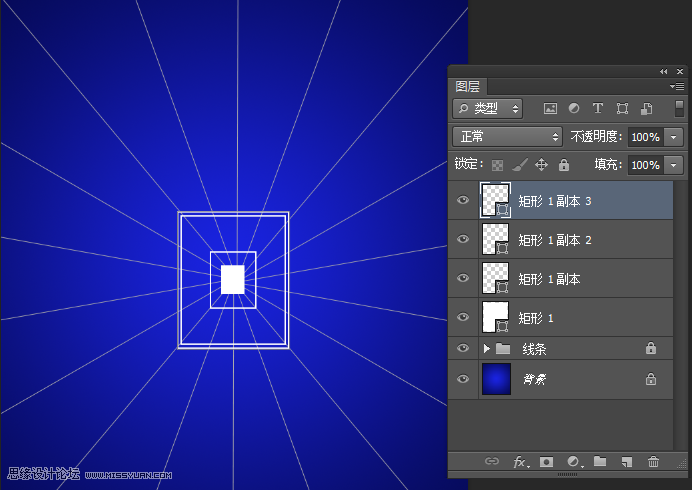Viewport: 692px width, 490px height.
Task: Select layer name 矩形 1 副本
Action: click(549, 279)
